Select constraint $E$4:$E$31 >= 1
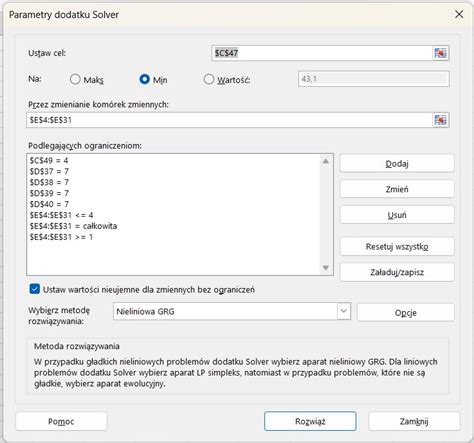The width and height of the screenshot is (474, 443). click(61, 237)
